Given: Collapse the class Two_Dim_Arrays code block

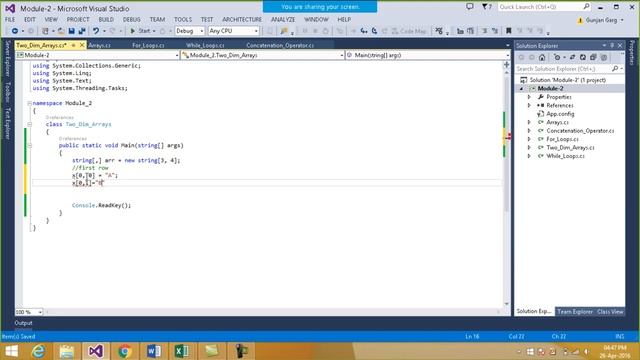Looking at the screenshot, I should pyautogui.click(x=29, y=124).
